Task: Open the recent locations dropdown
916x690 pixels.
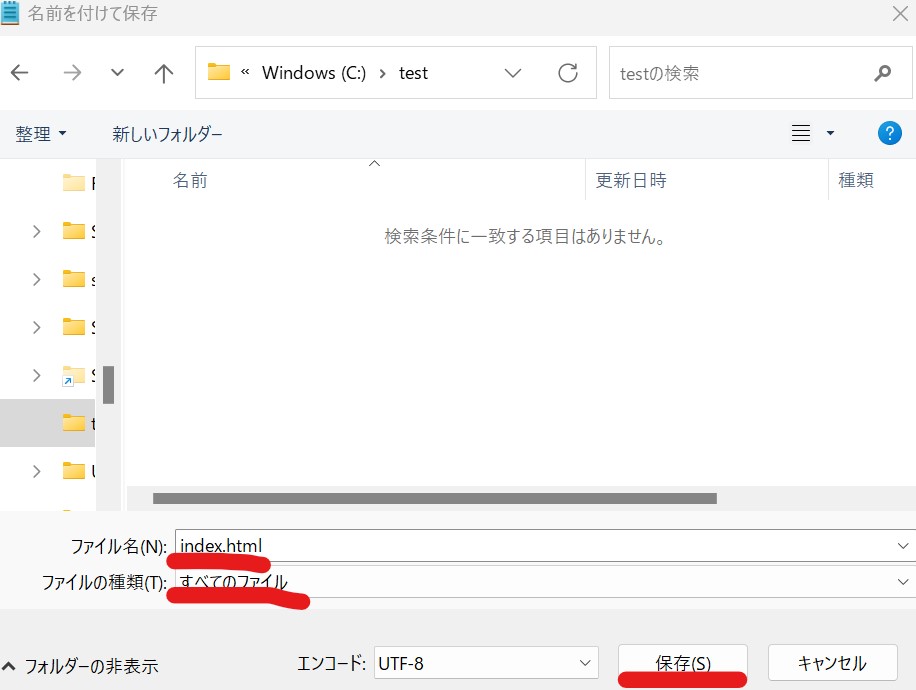Action: tap(118, 73)
